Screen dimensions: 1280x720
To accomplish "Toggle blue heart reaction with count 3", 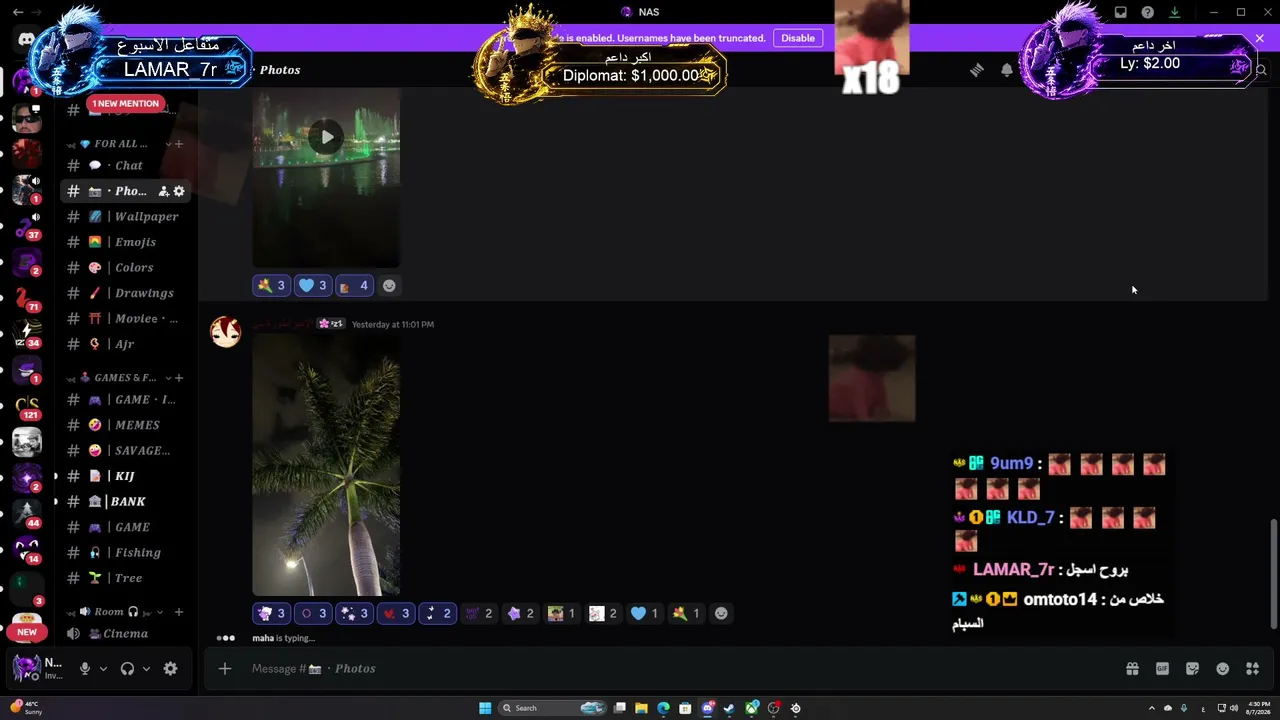I will pos(313,286).
